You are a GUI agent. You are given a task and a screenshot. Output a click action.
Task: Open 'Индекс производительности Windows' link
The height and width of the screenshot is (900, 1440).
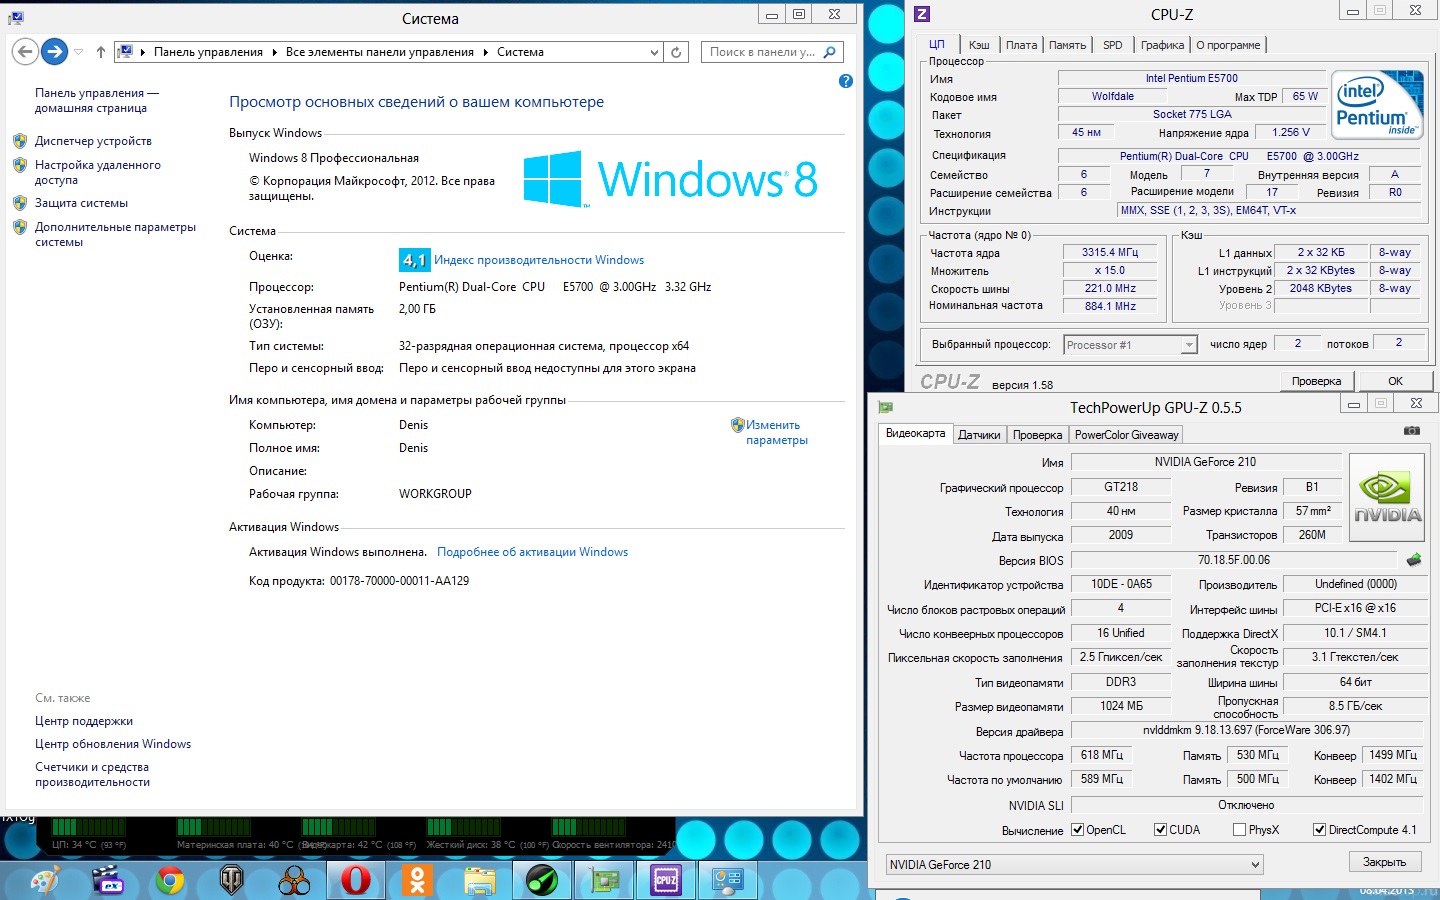pos(539,260)
